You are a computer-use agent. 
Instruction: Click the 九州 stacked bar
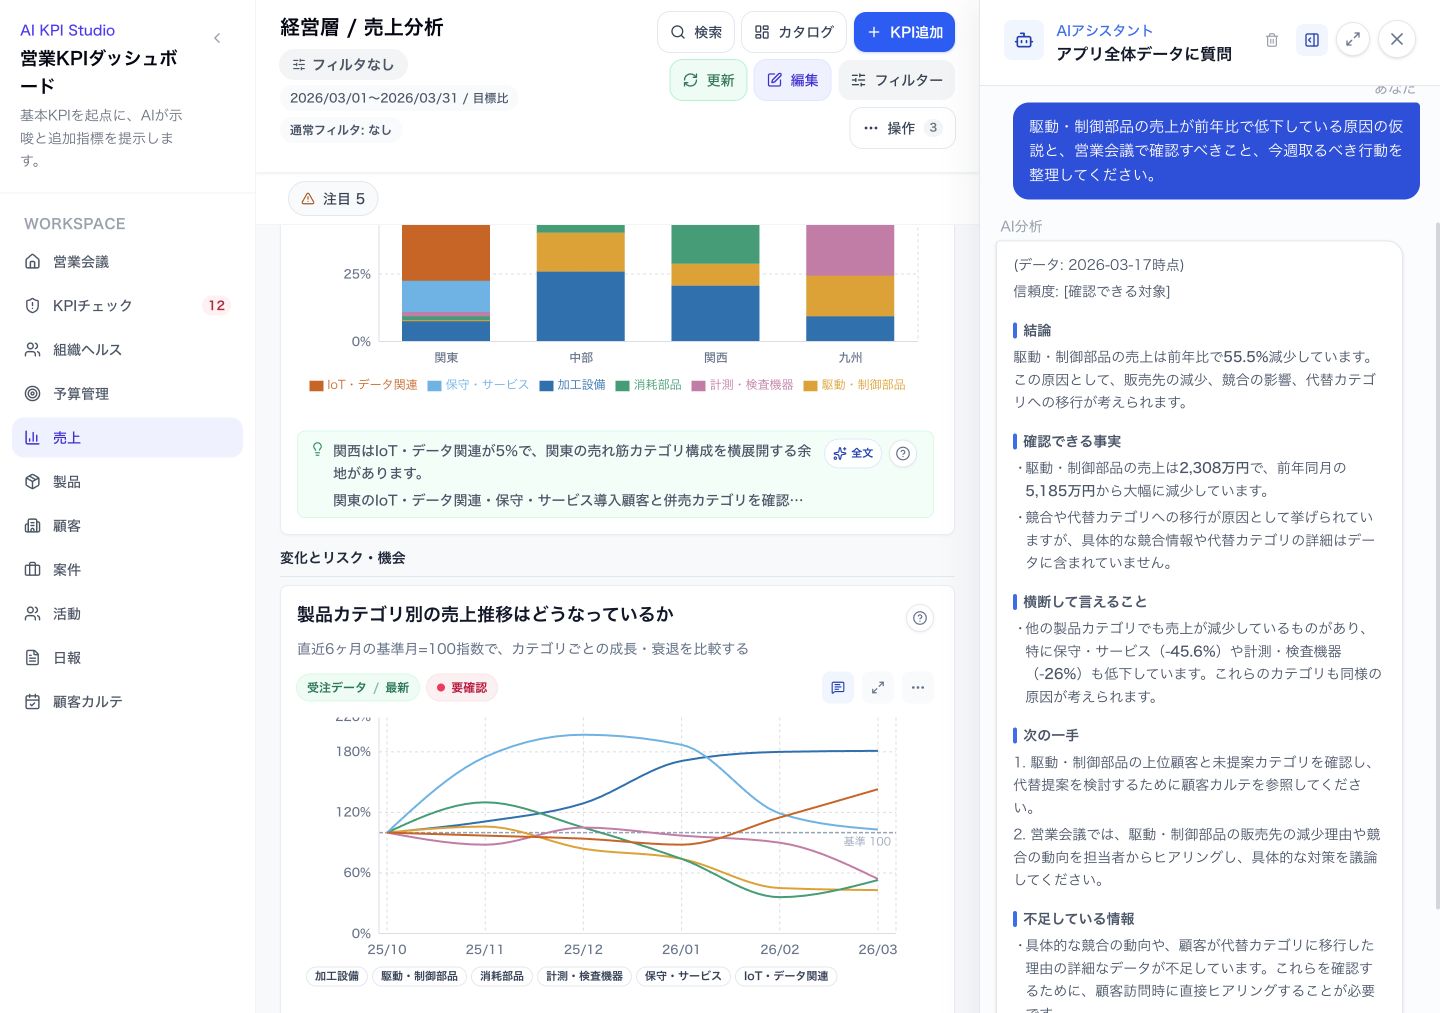click(x=850, y=283)
